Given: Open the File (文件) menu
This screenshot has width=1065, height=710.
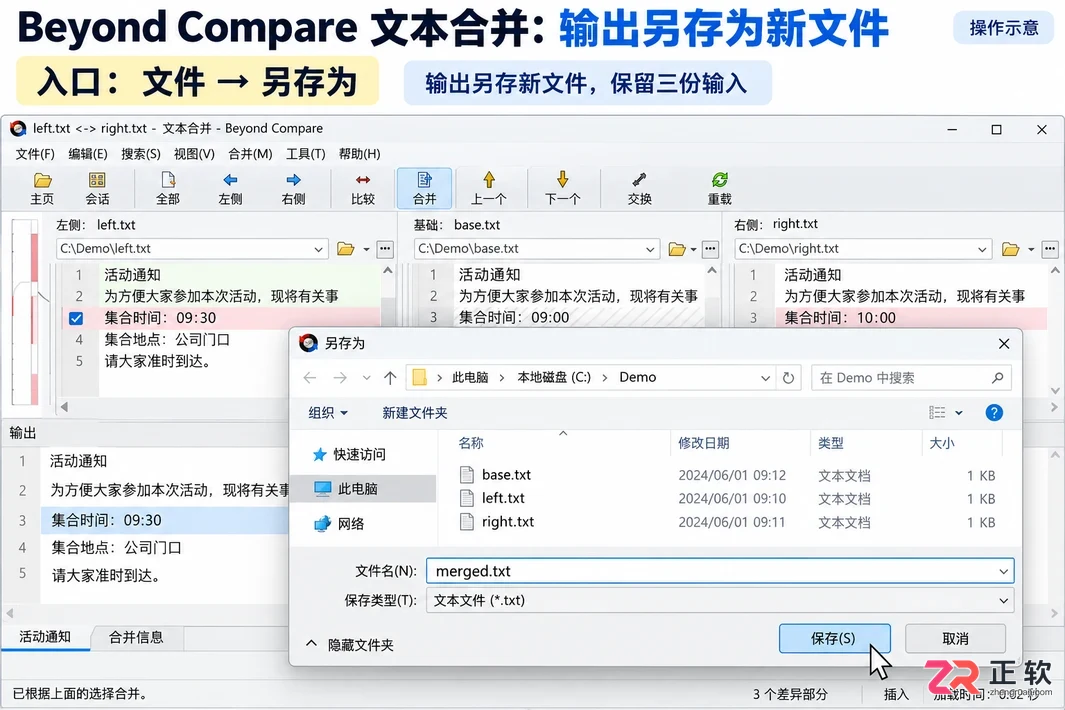Looking at the screenshot, I should [35, 154].
